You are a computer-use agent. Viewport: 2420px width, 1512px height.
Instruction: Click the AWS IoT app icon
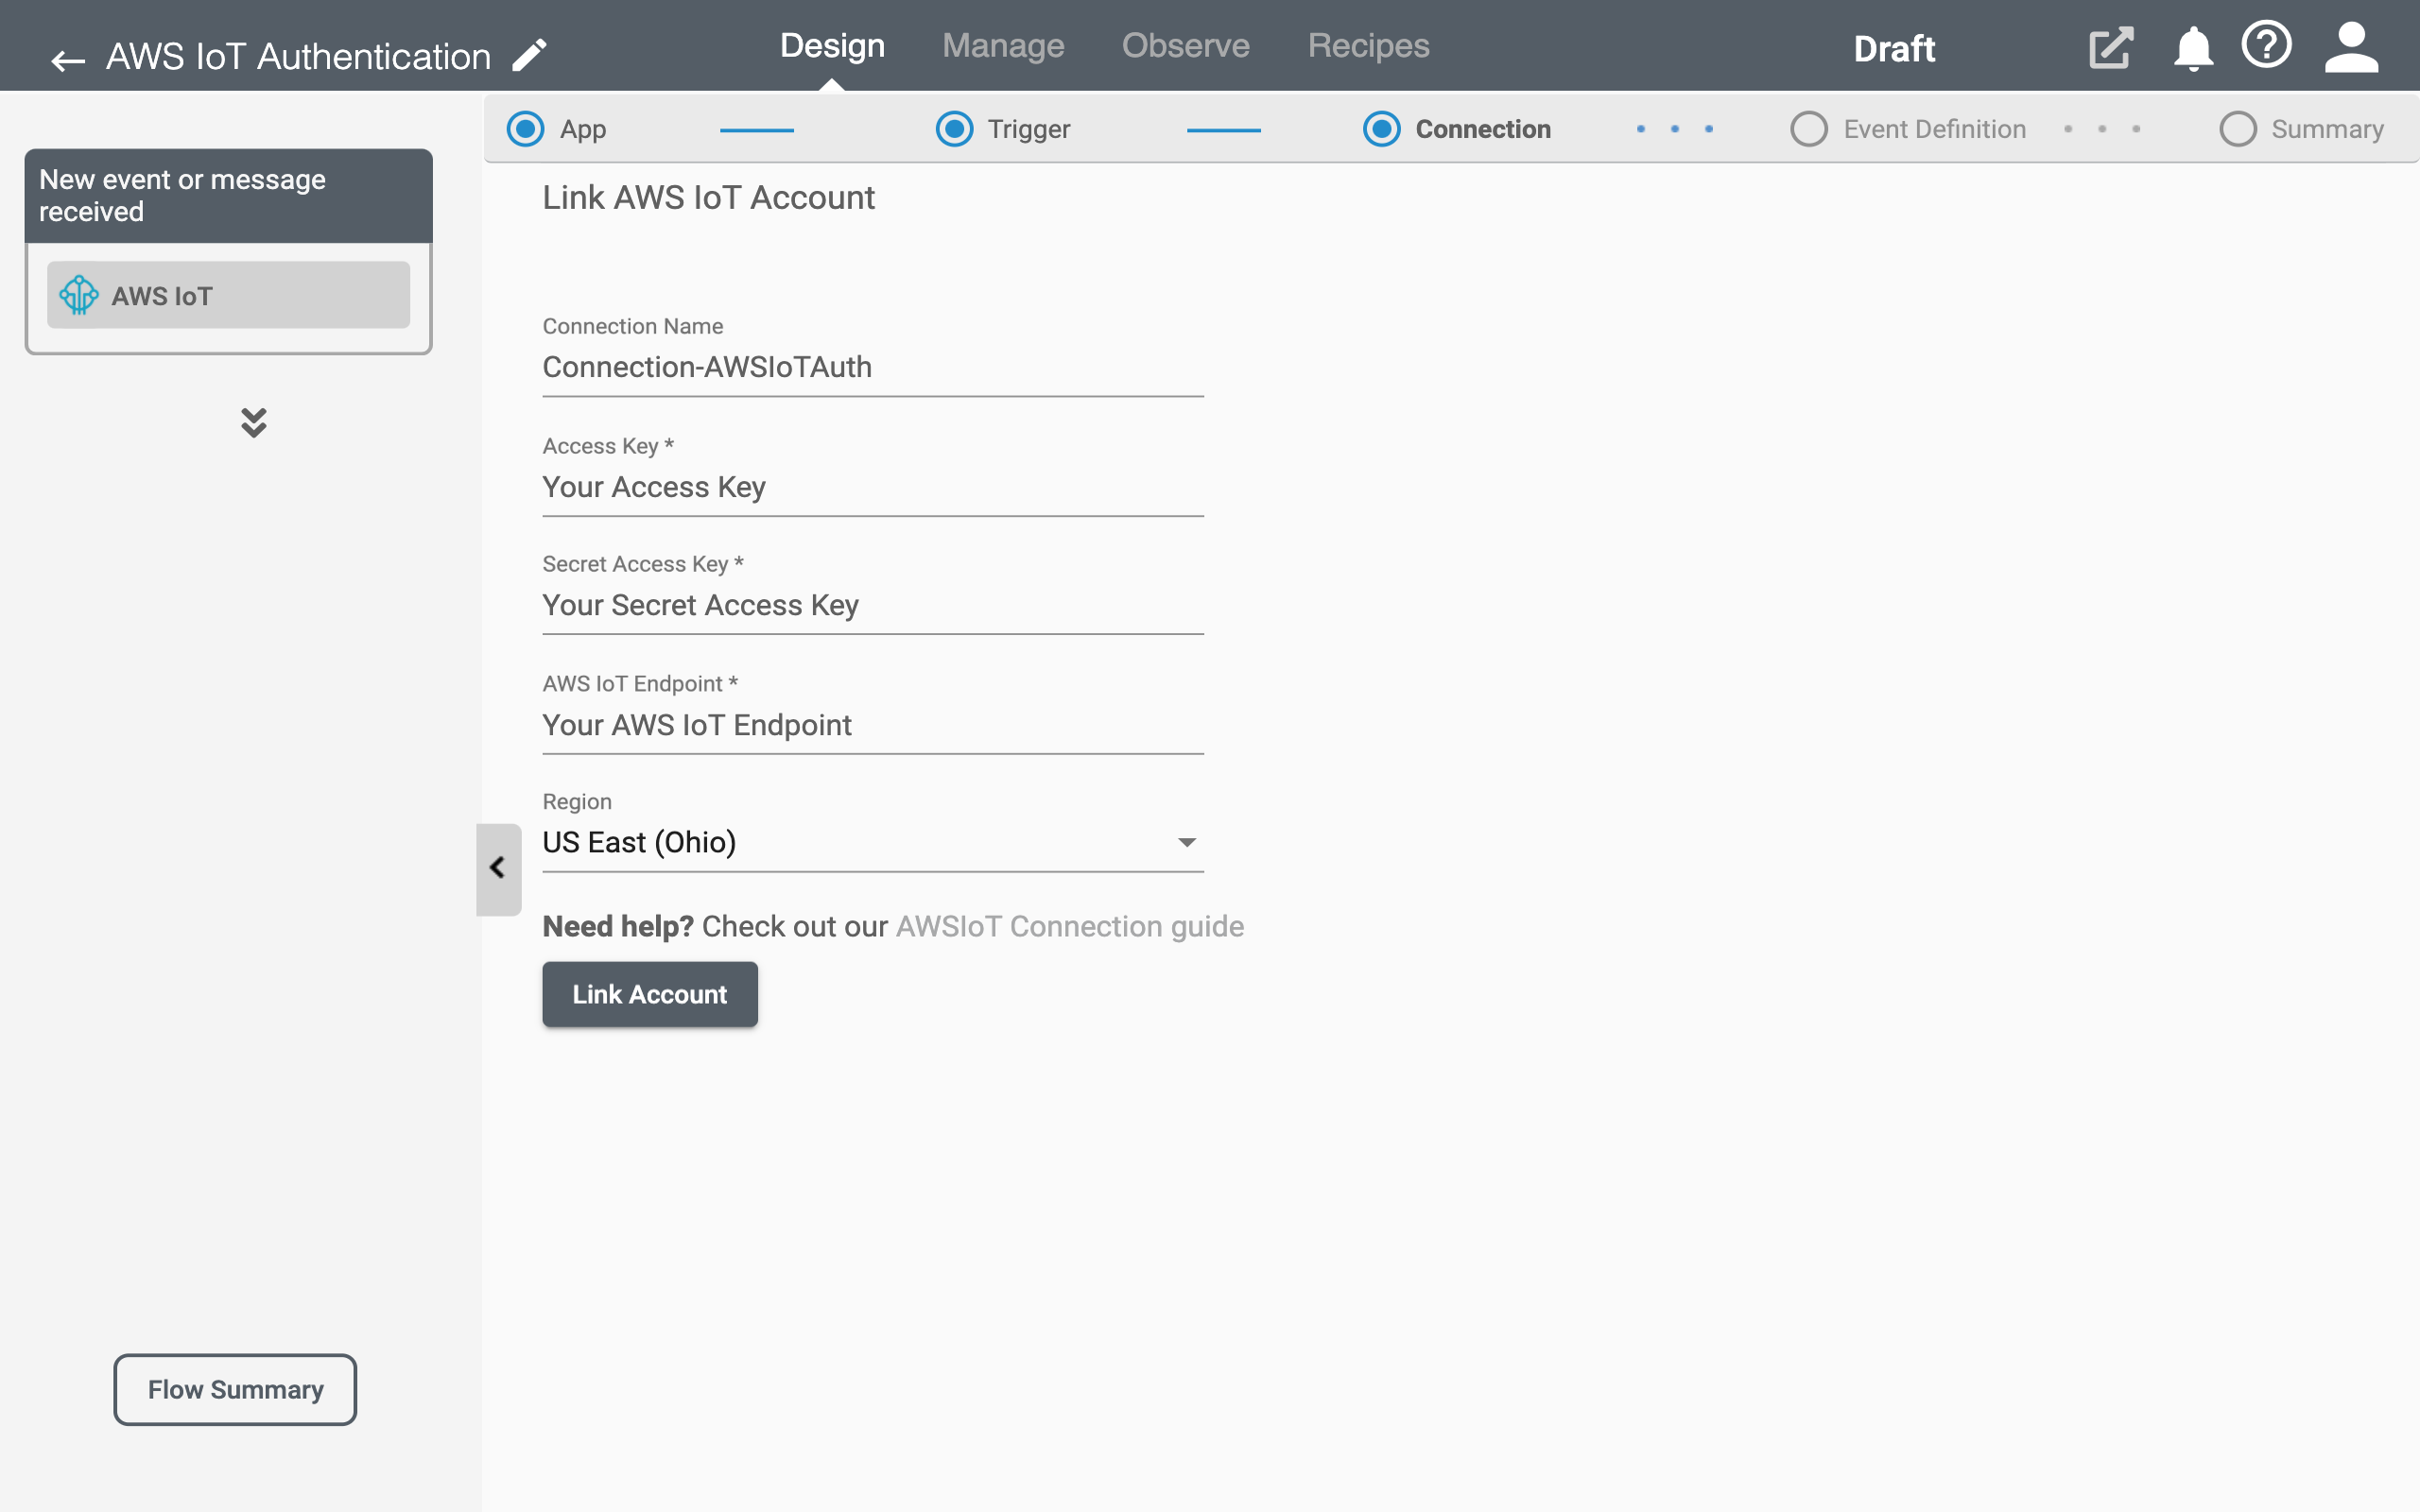tap(79, 295)
